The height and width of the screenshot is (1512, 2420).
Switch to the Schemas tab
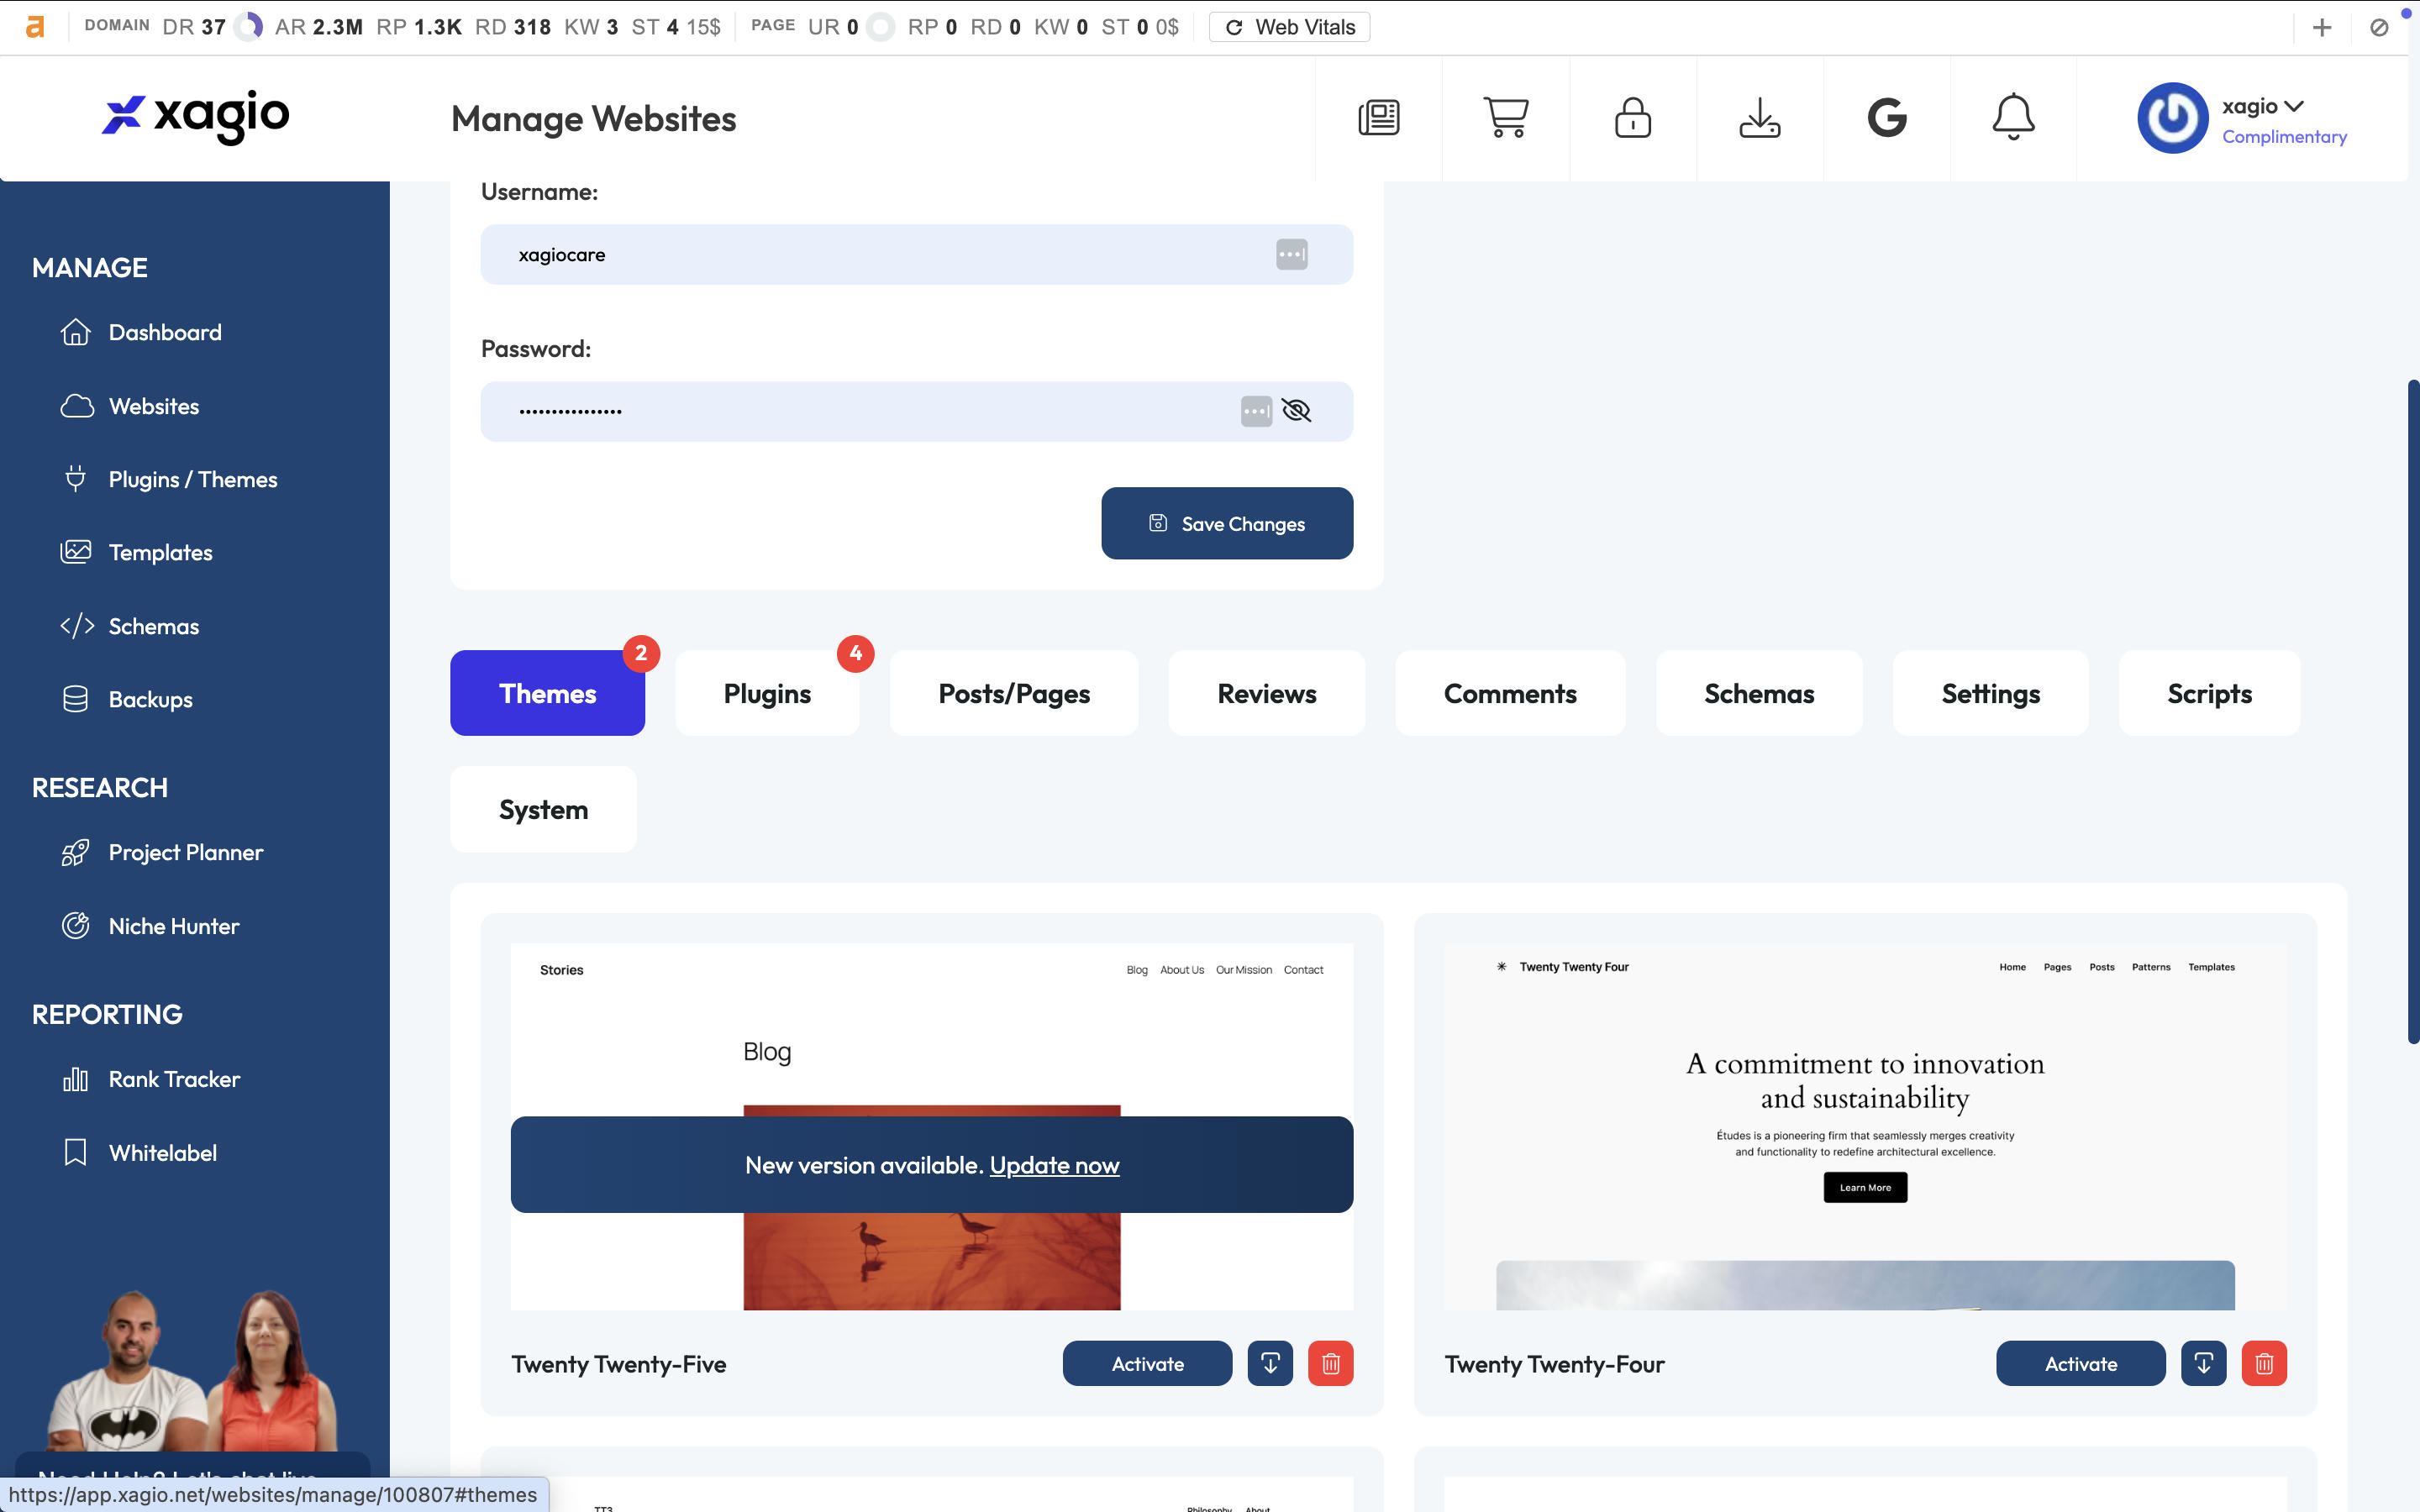point(1759,693)
